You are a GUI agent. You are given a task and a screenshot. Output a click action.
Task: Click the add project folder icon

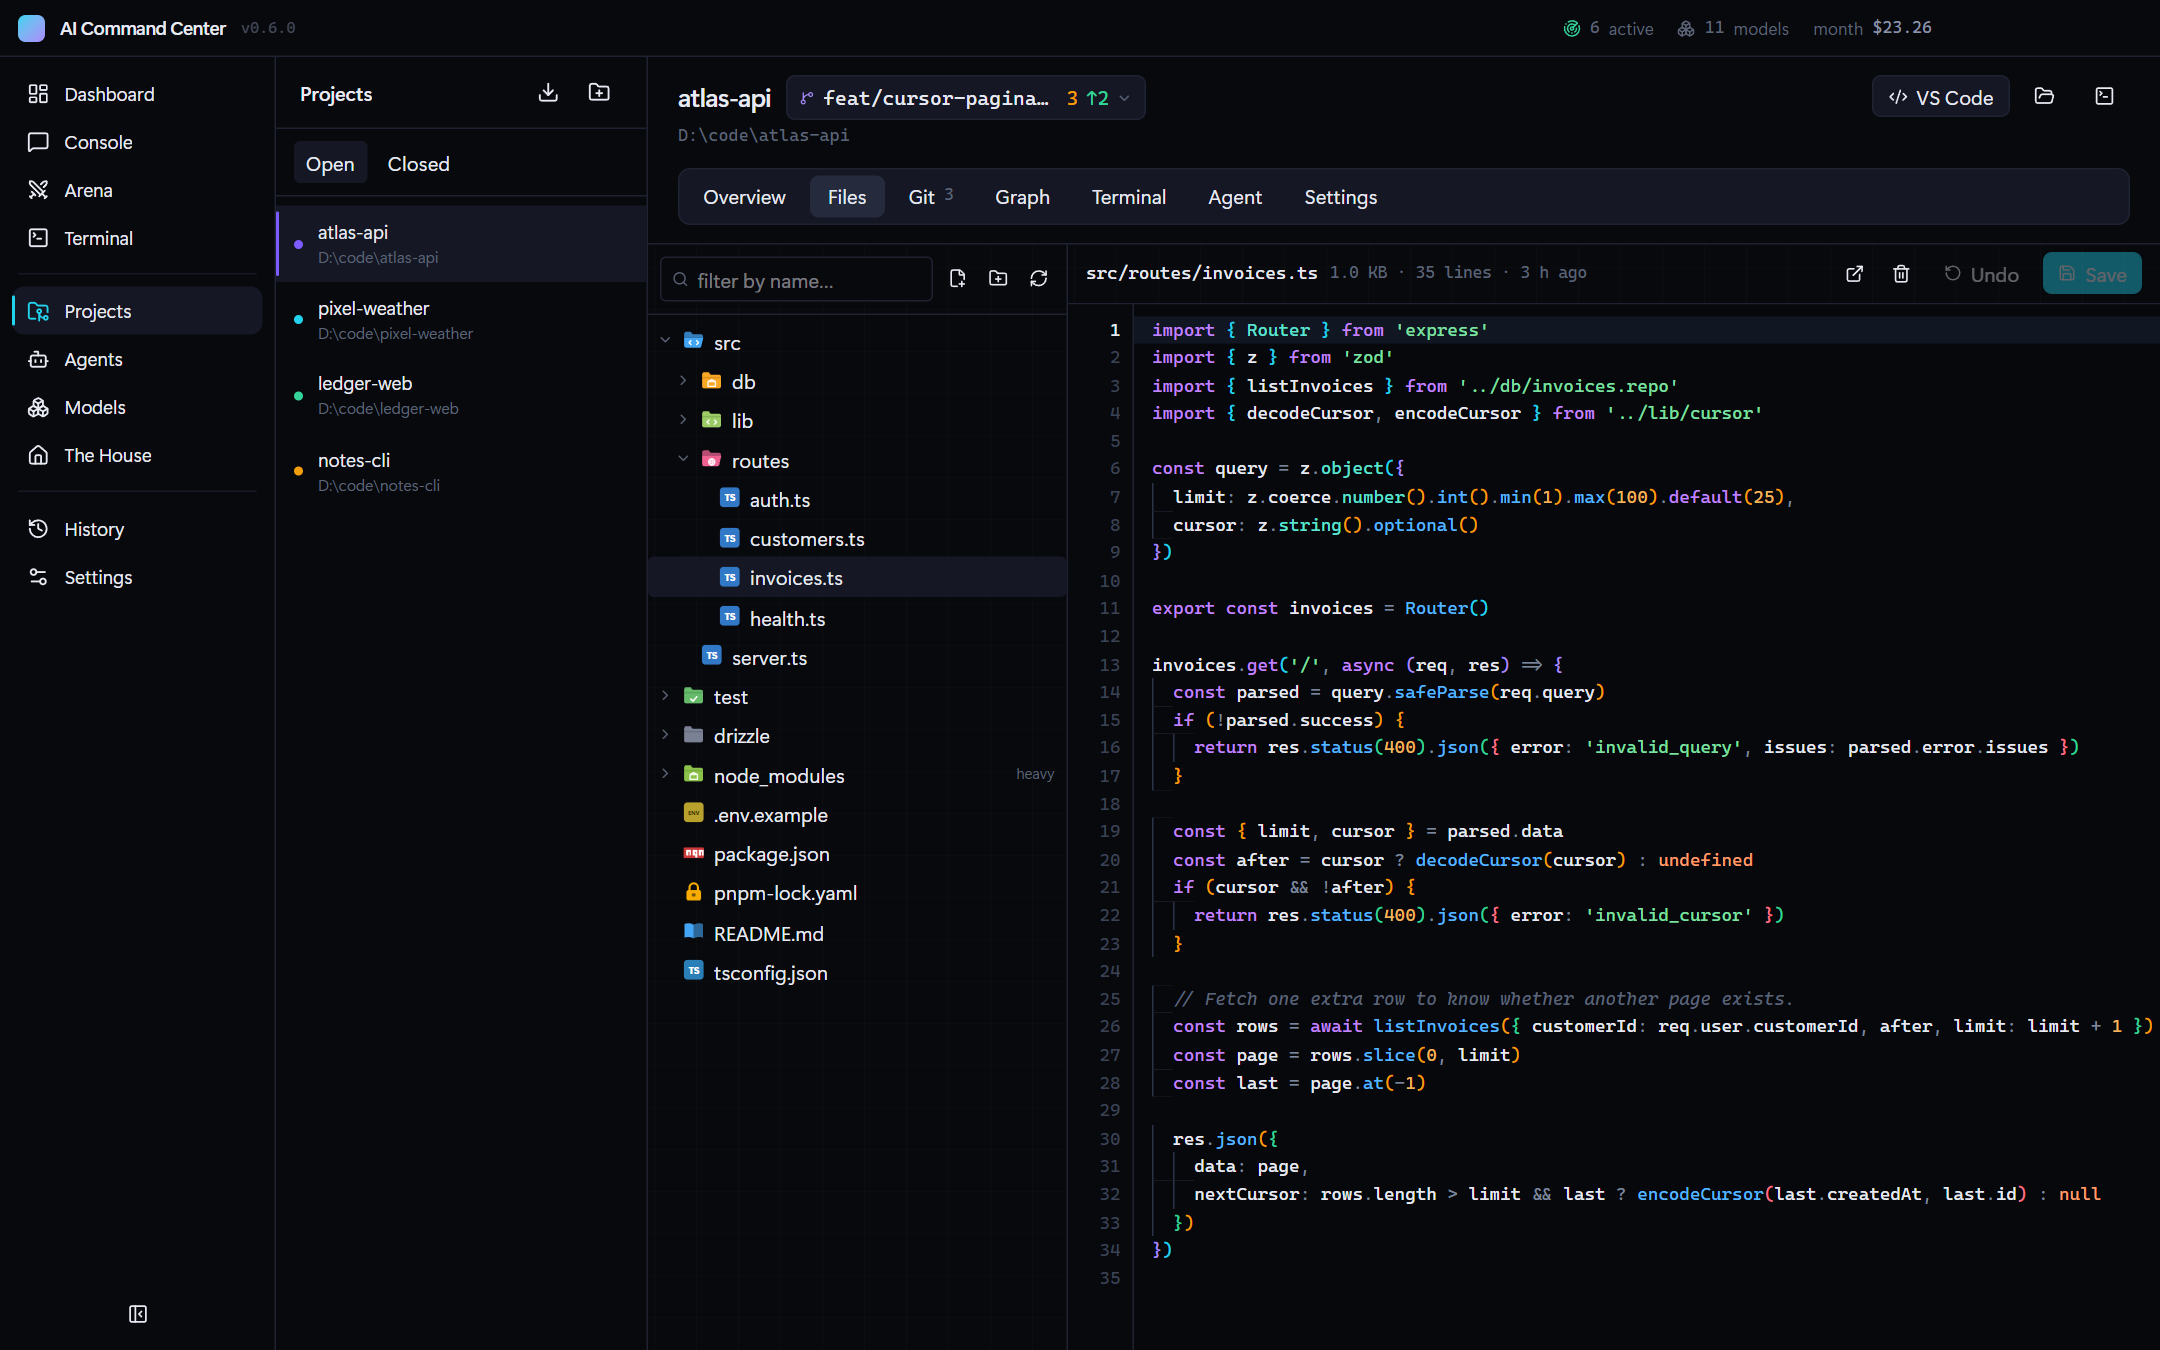(599, 93)
